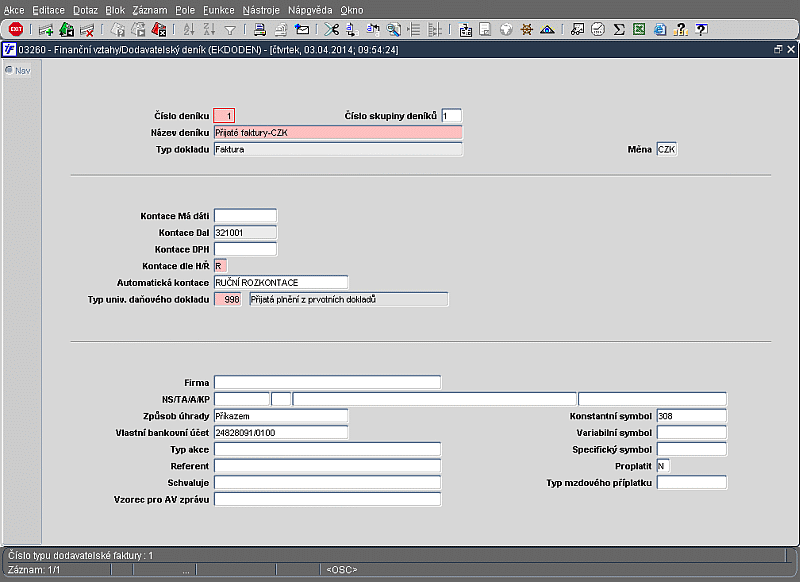Click the help icon with yellow boxes

681,30
